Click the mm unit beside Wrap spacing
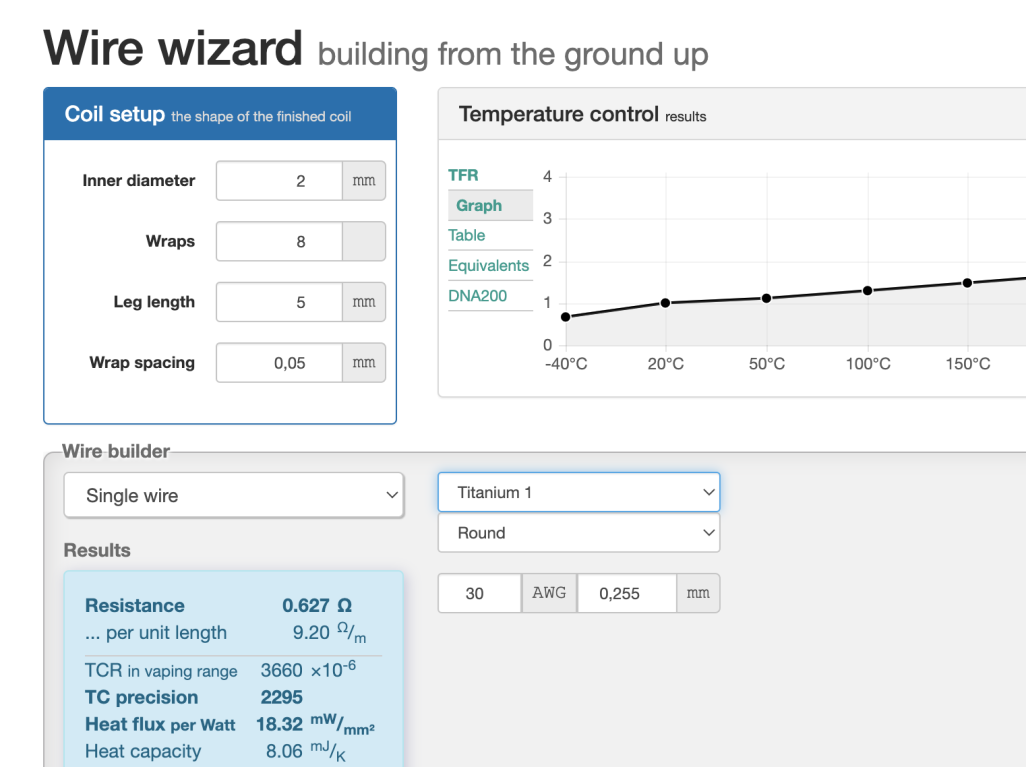1026x767 pixels. 364,363
